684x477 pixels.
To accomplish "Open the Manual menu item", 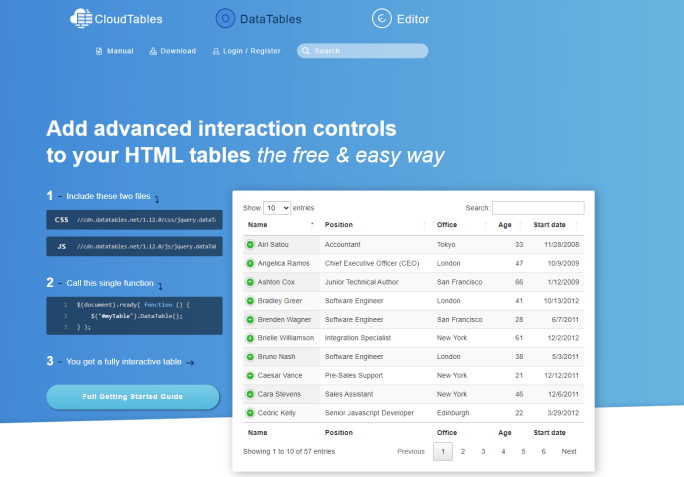I will (114, 51).
